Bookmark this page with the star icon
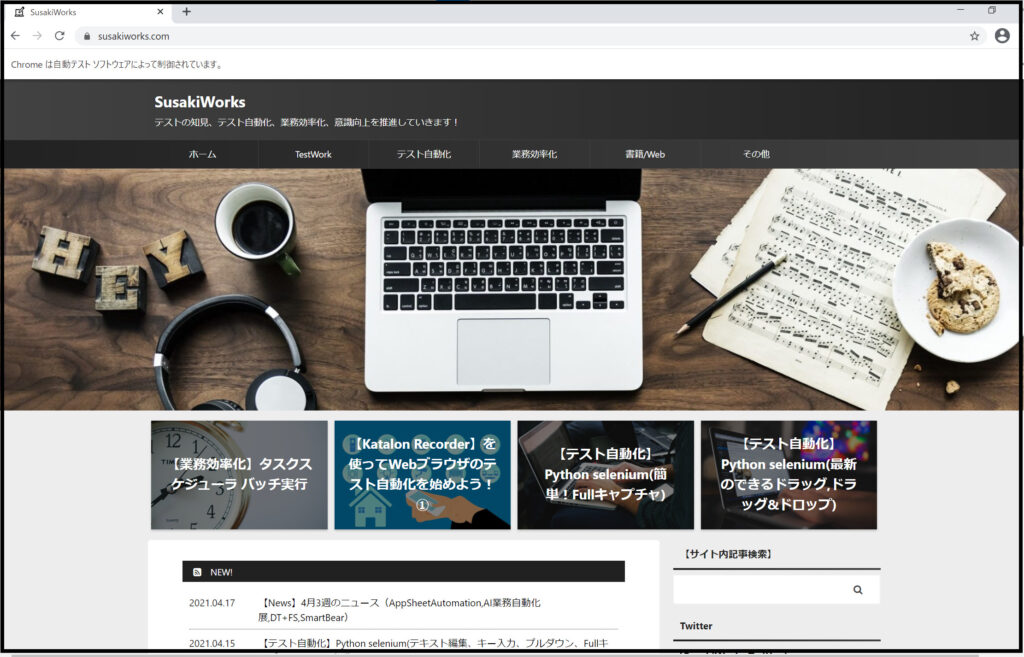Viewport: 1024px width, 657px height. coord(974,36)
